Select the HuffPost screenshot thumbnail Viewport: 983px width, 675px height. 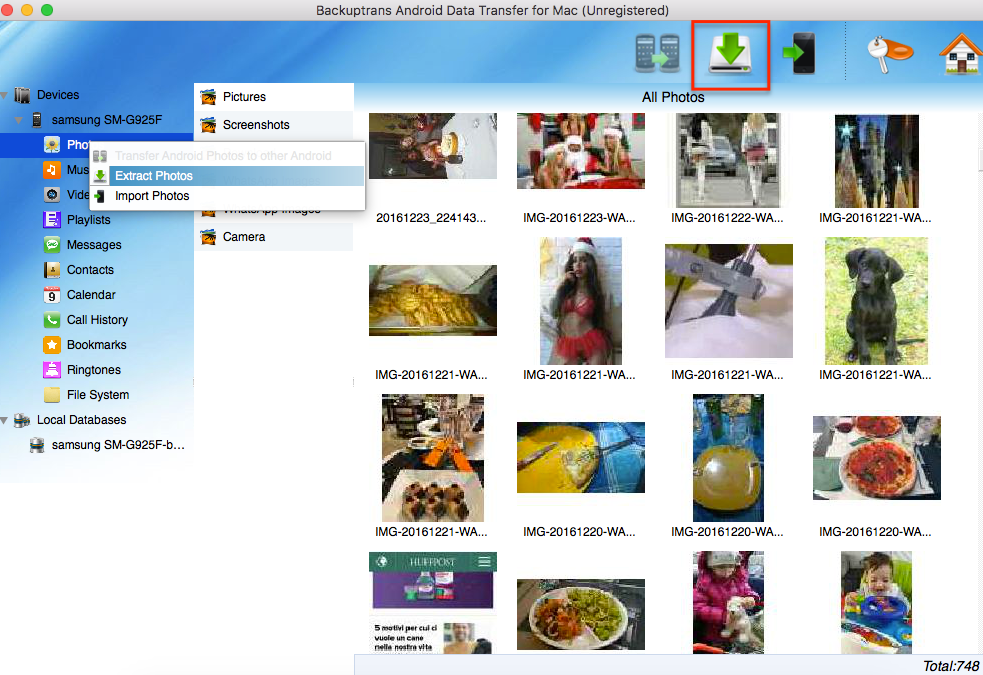coord(433,602)
